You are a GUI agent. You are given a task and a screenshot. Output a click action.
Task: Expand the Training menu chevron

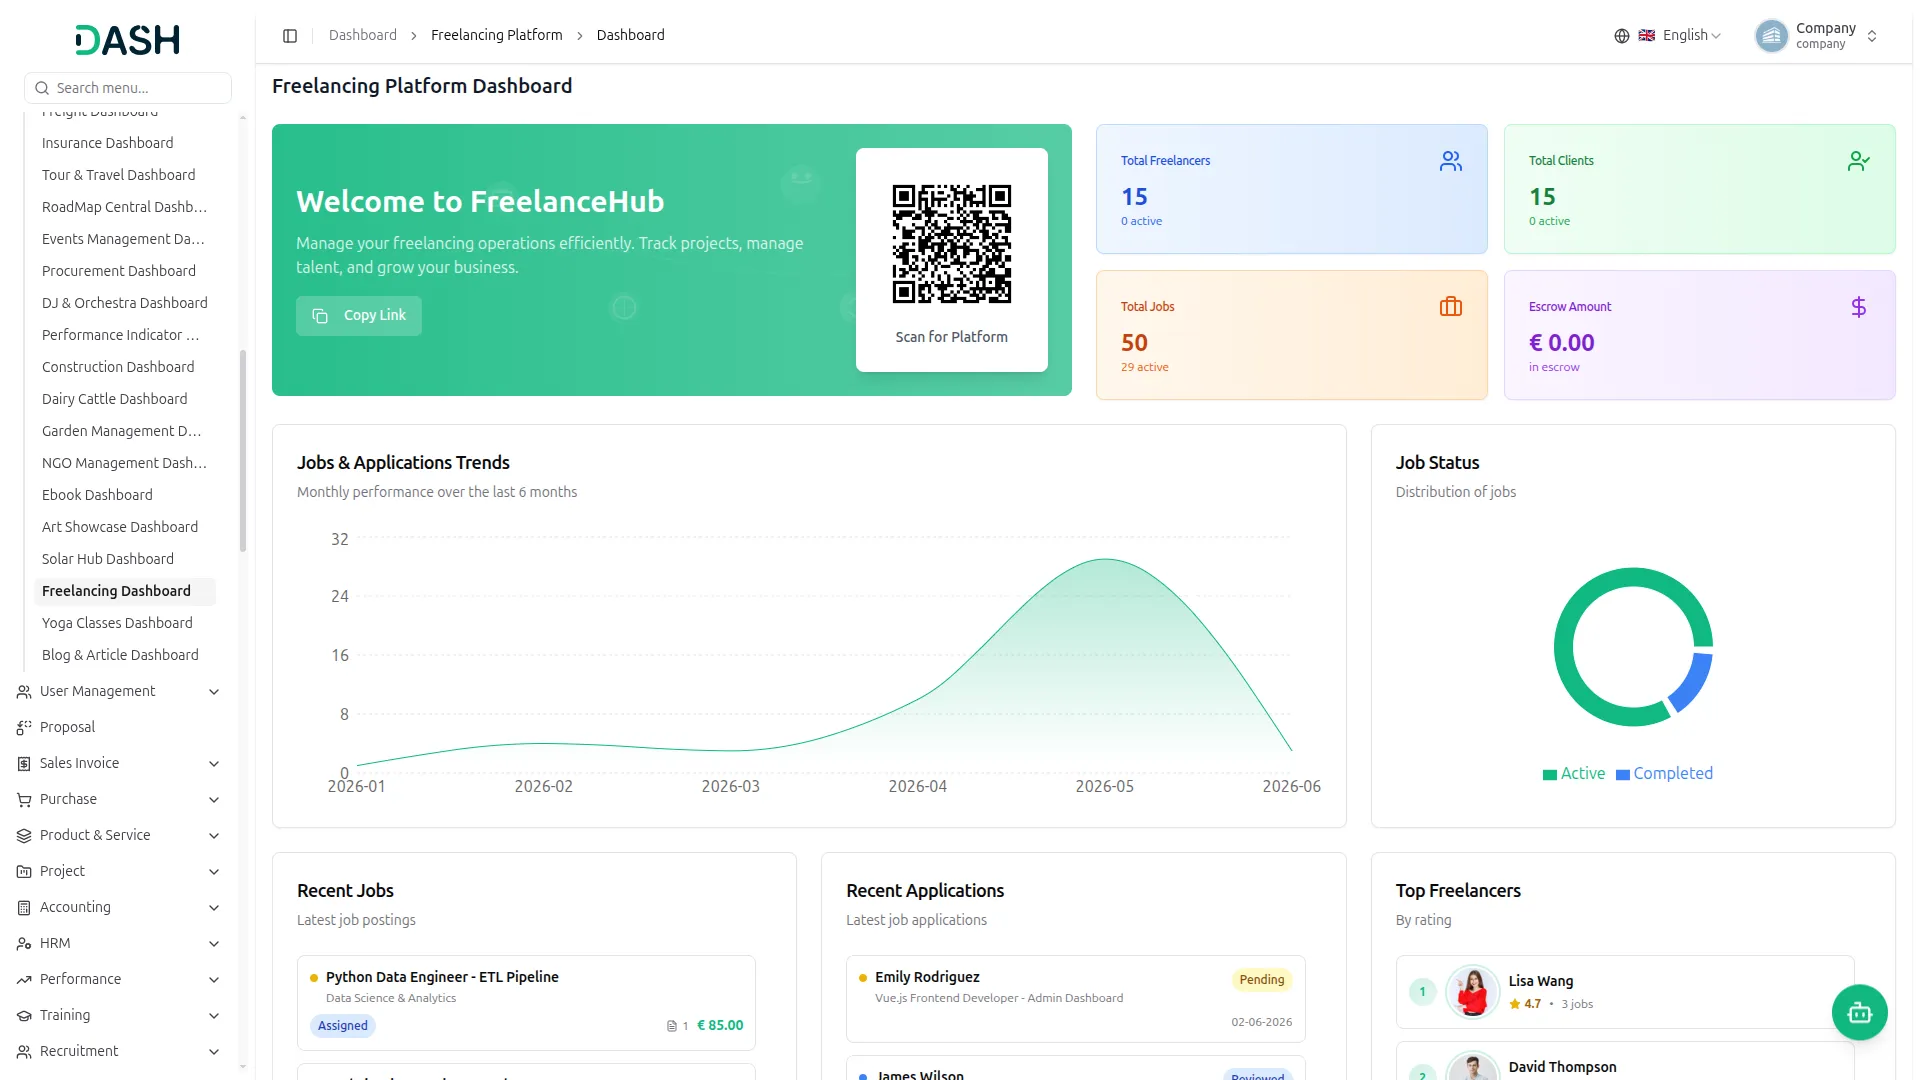214,1016
